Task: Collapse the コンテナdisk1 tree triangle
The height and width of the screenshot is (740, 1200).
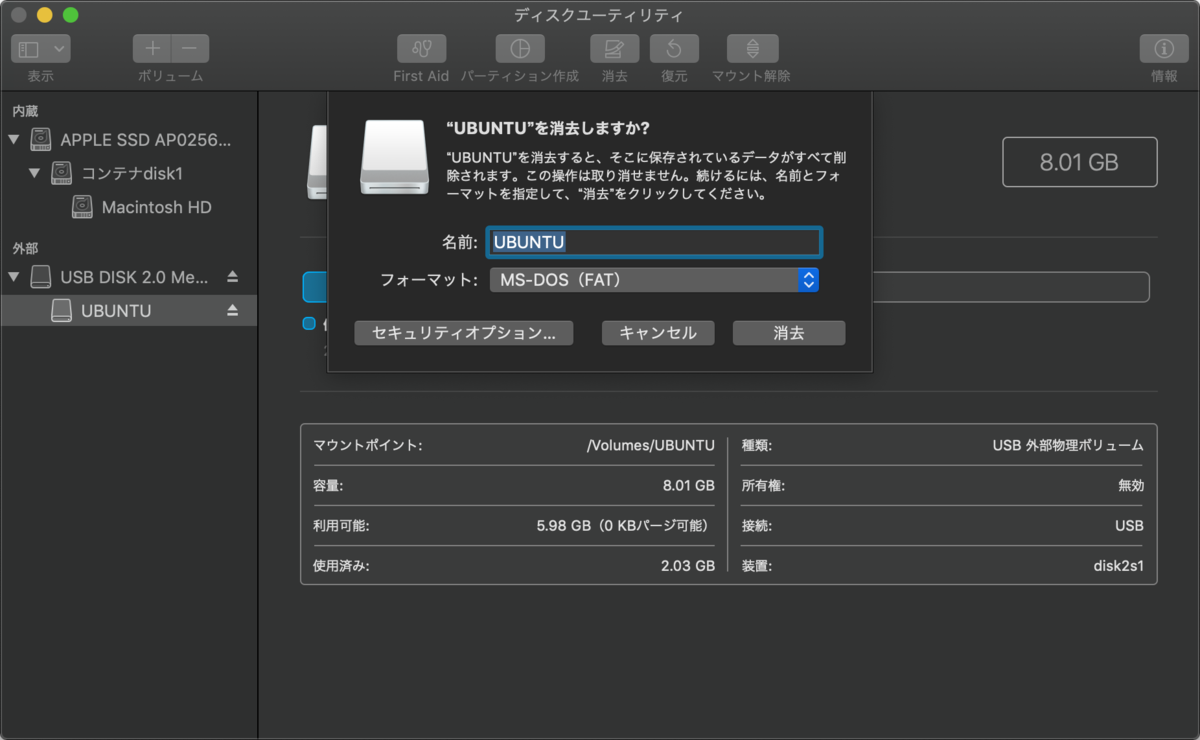Action: (x=35, y=174)
